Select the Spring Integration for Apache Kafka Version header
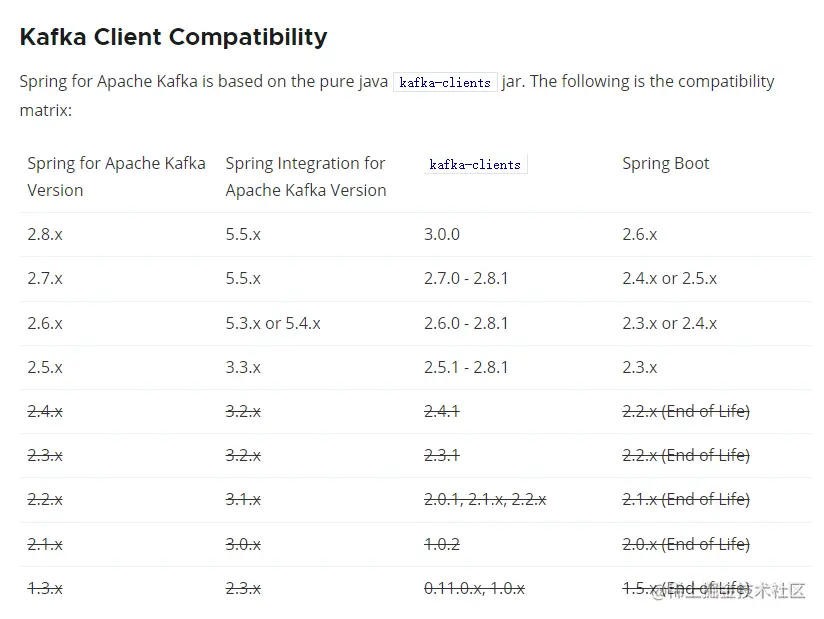Image resolution: width=824 pixels, height=619 pixels. (x=305, y=176)
